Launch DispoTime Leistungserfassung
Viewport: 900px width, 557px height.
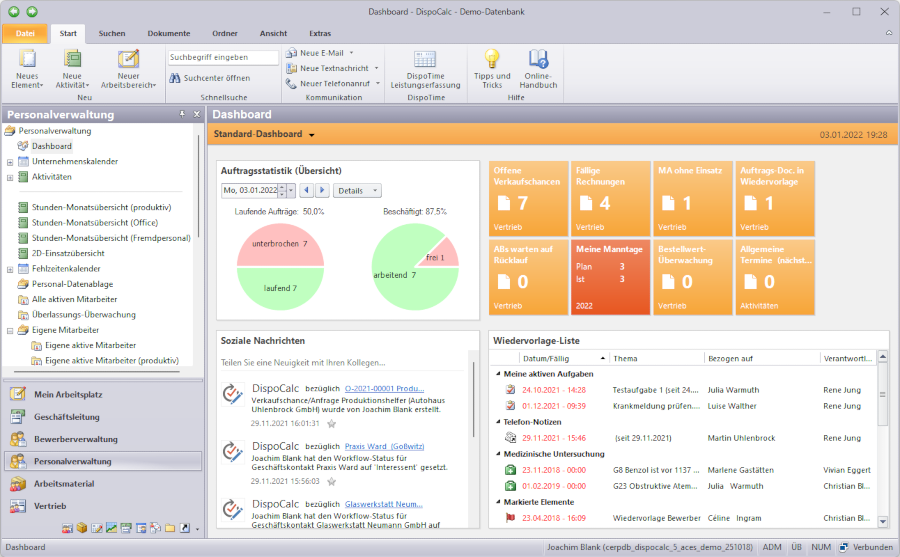click(x=425, y=68)
